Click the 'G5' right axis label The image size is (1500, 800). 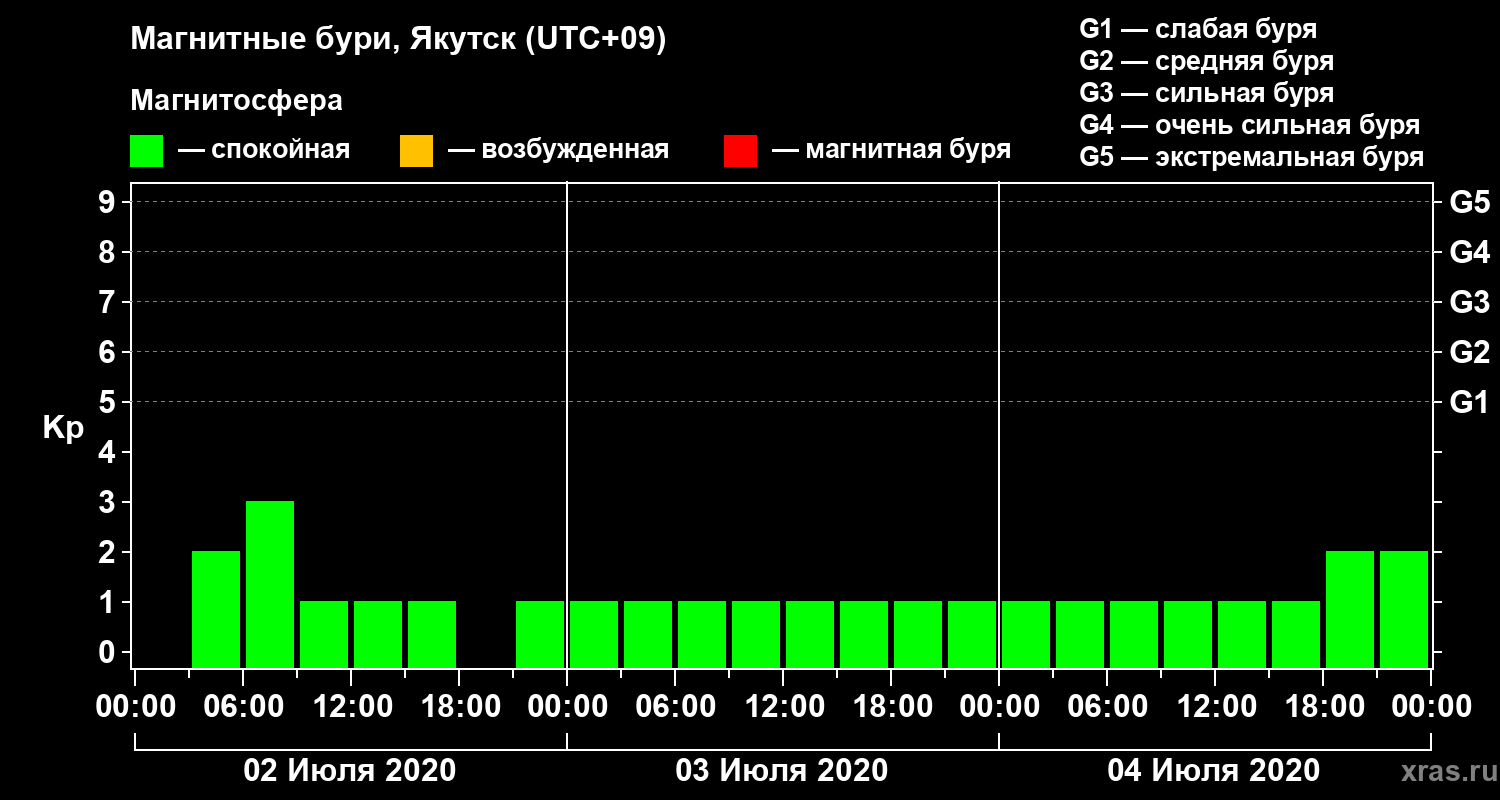tap(1470, 203)
